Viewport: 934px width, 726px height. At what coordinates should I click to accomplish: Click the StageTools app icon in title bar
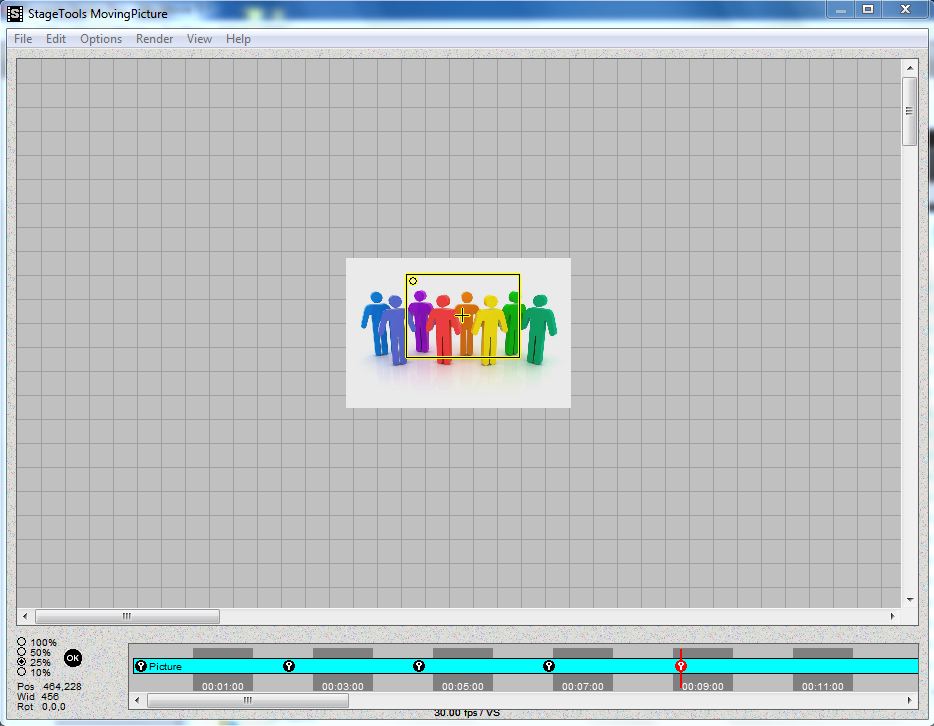pyautogui.click(x=15, y=13)
